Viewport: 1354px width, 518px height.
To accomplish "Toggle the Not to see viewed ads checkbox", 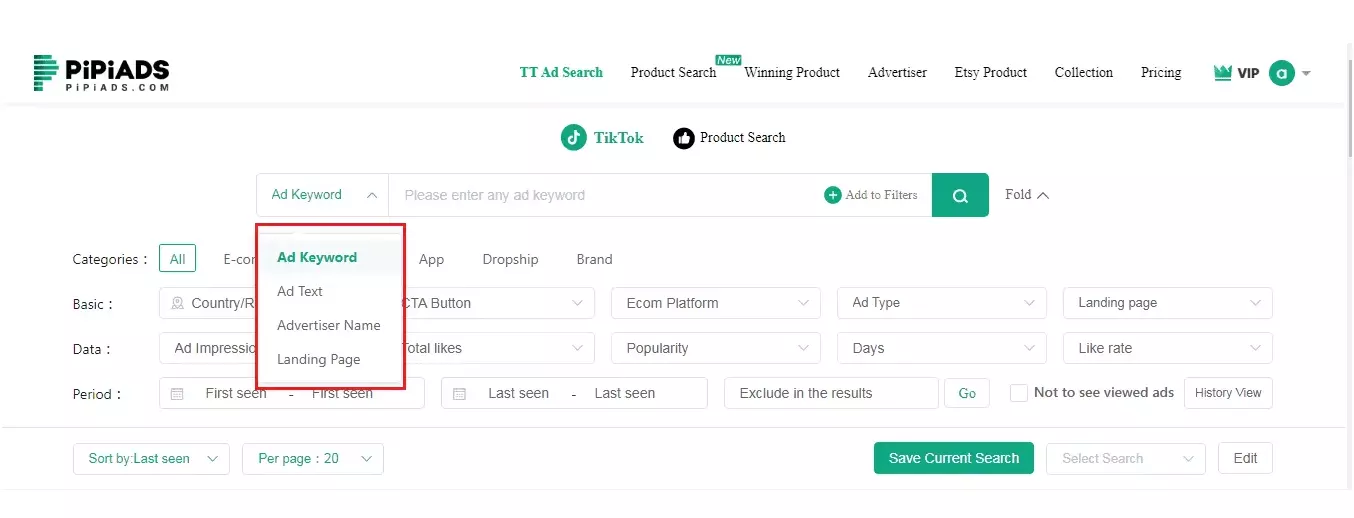I will coord(1019,393).
